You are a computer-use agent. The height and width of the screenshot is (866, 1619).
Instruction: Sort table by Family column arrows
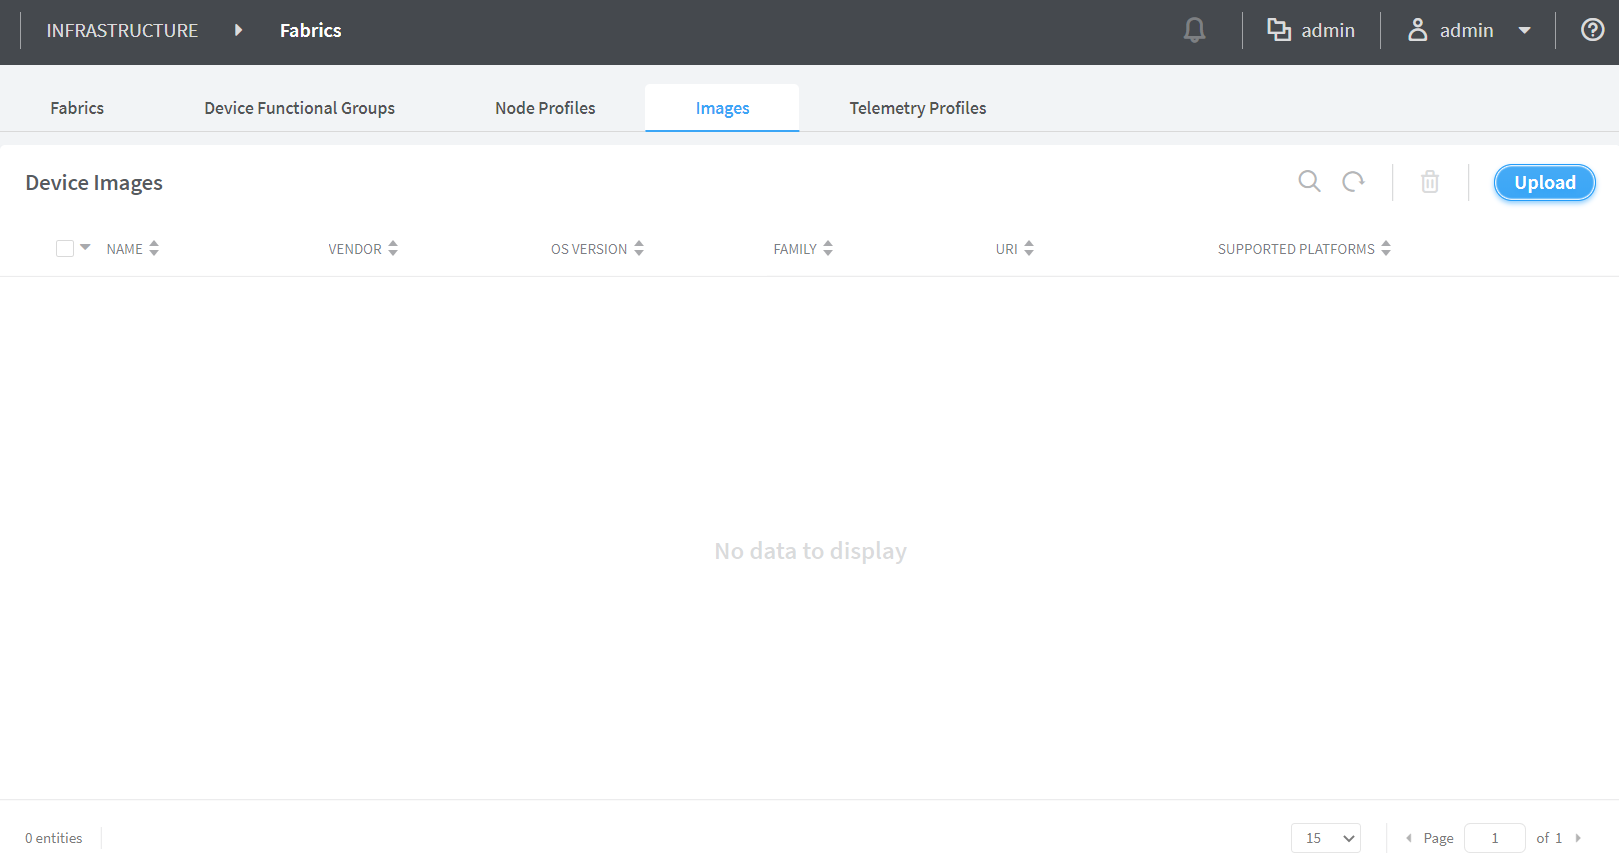coord(828,249)
